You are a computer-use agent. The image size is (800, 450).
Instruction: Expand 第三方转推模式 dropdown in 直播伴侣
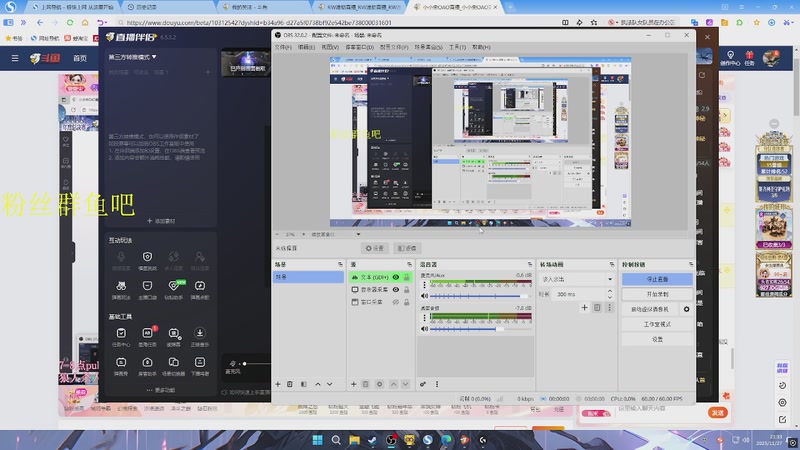(x=132, y=57)
